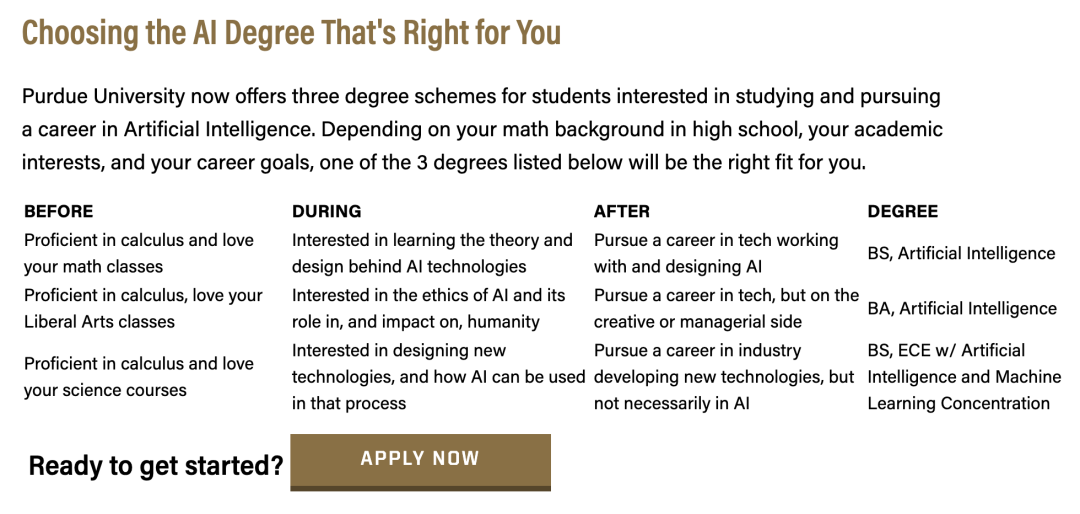Click "love your math classes" cell
Viewport: 1080px width, 514px height.
point(139,253)
